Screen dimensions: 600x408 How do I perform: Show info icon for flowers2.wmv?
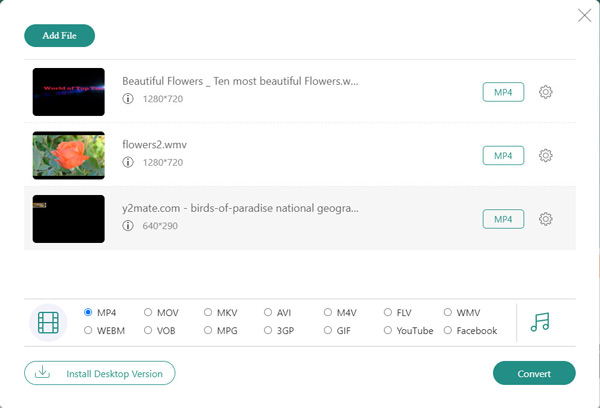[128, 162]
